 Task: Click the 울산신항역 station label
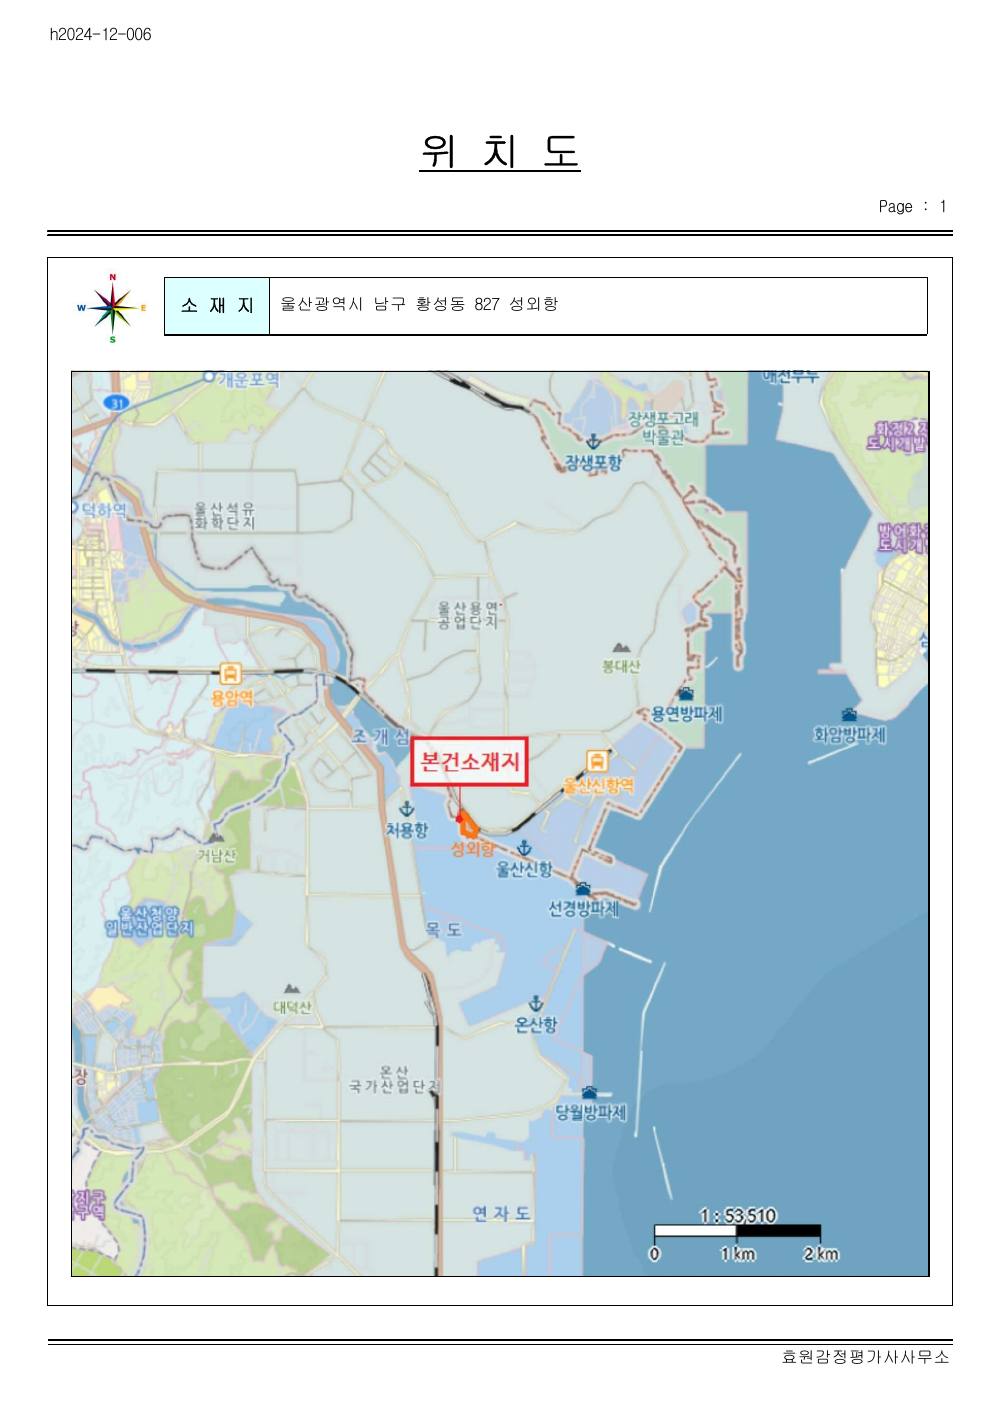[x=598, y=785]
